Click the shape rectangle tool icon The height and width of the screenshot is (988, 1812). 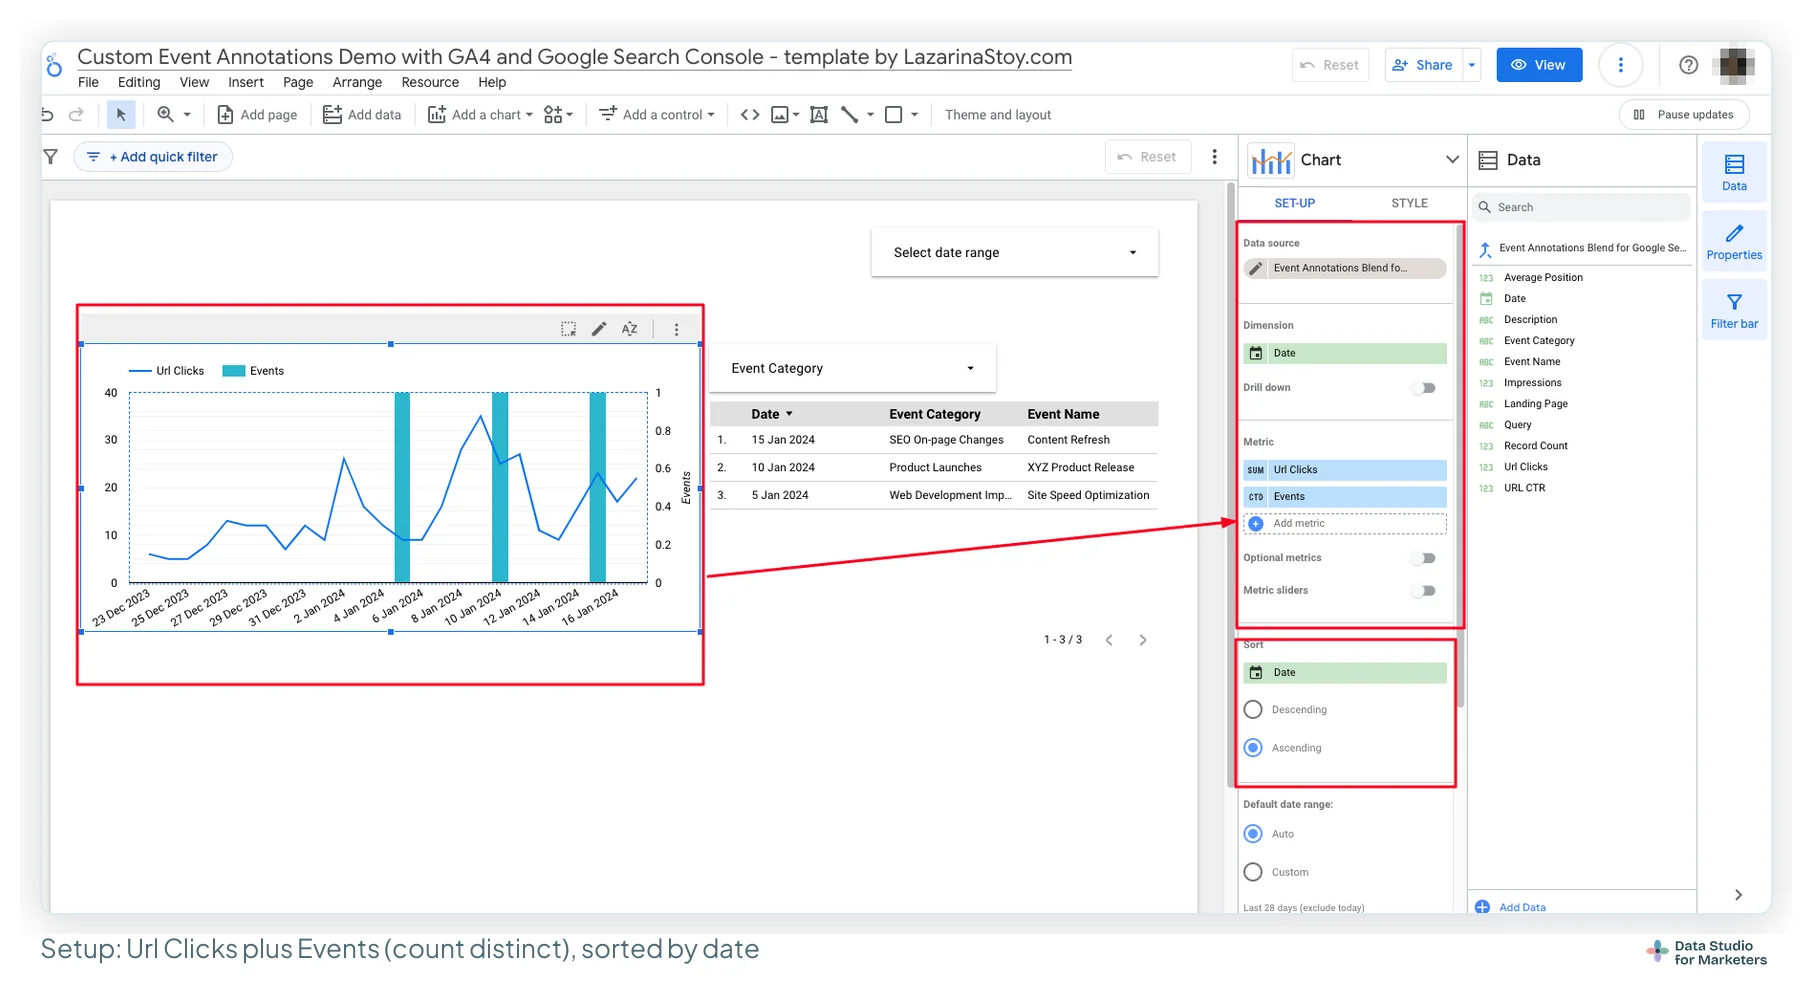pos(894,115)
